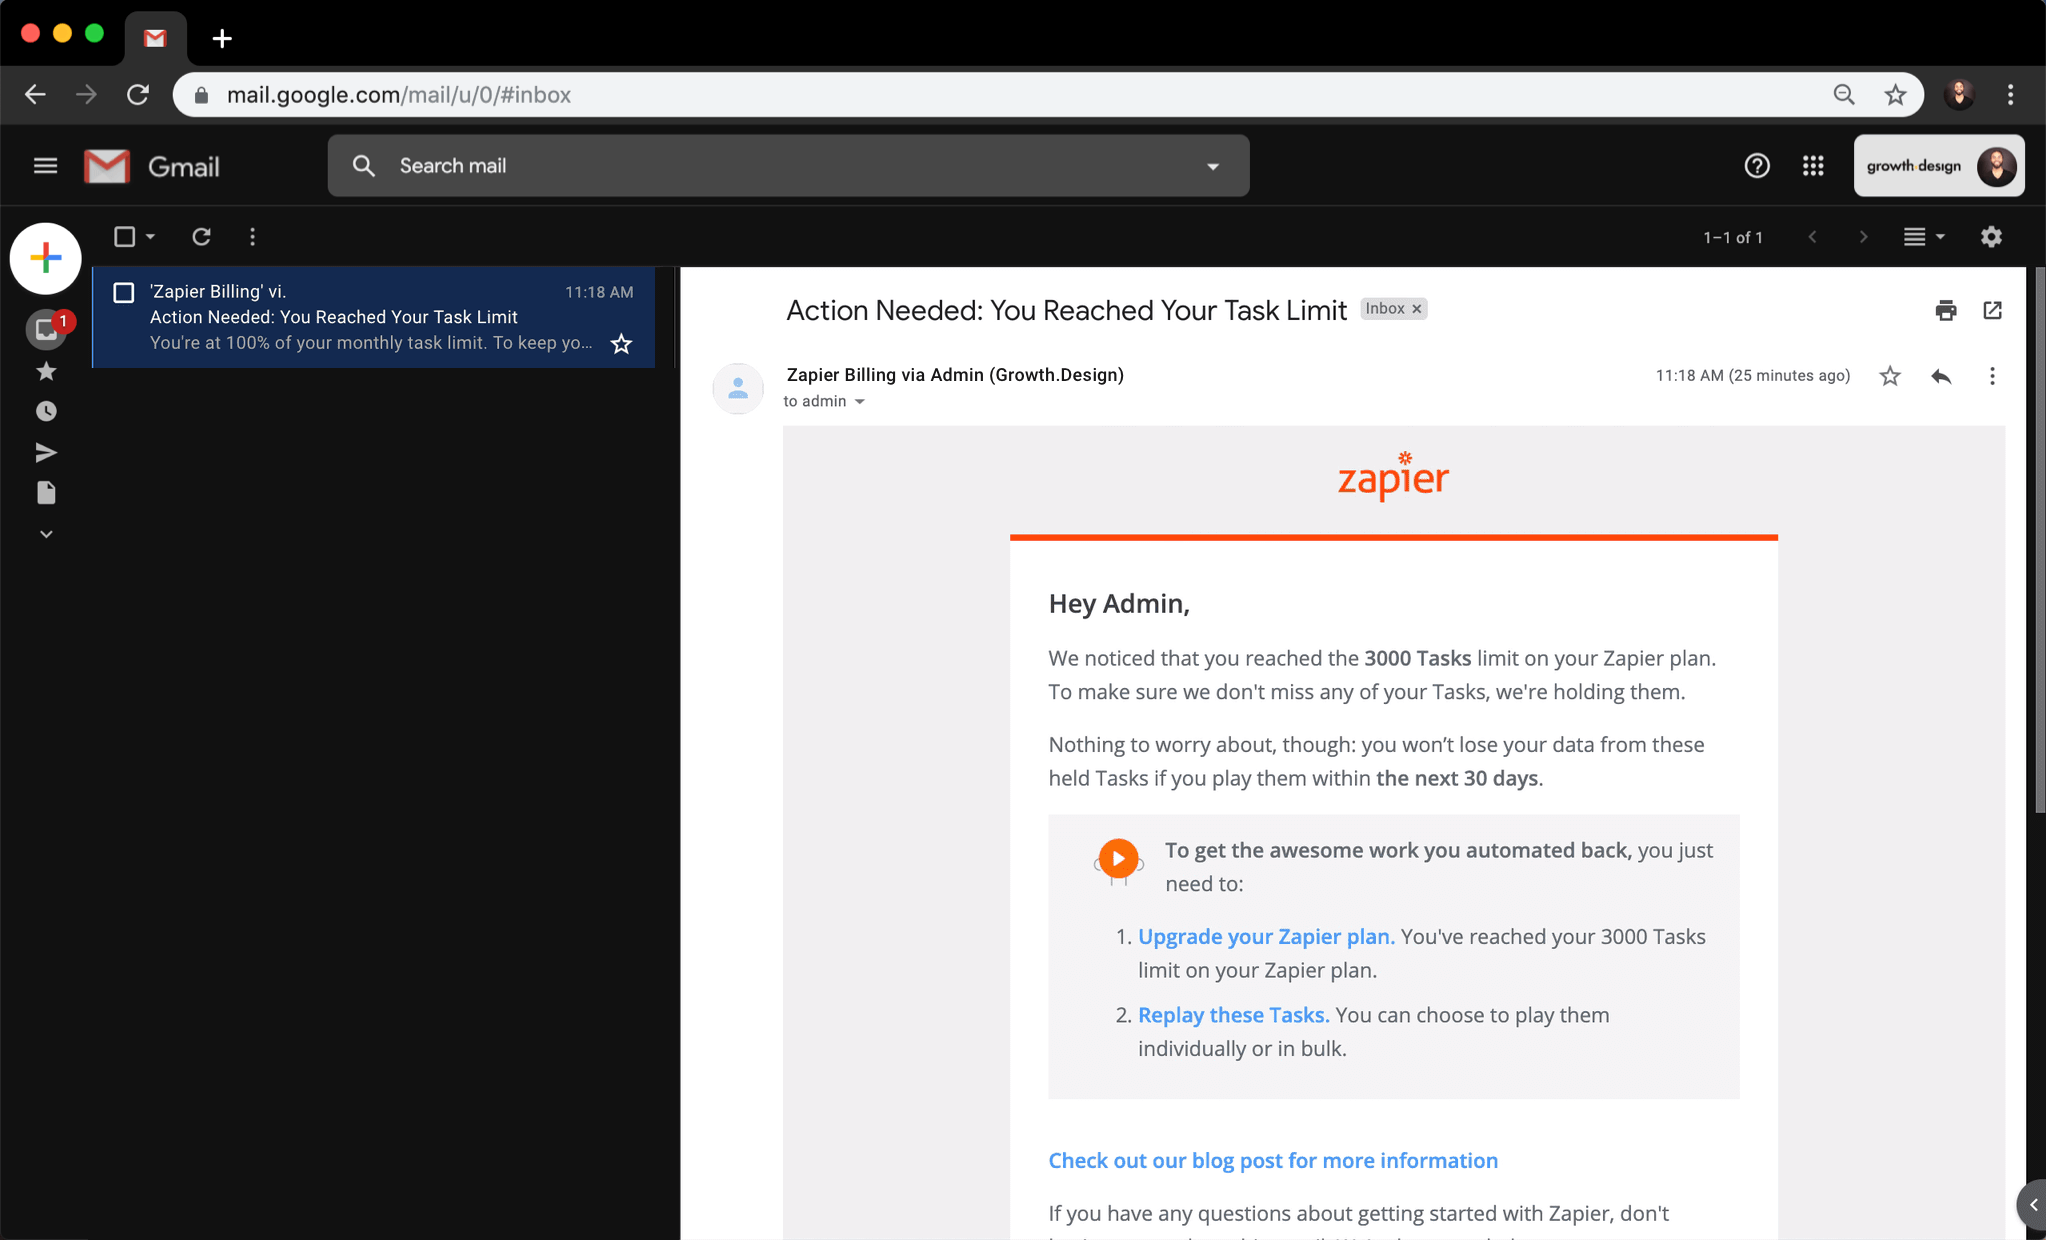Open the Snoozed clock folder
Viewport: 2046px width, 1240px height.
46,411
